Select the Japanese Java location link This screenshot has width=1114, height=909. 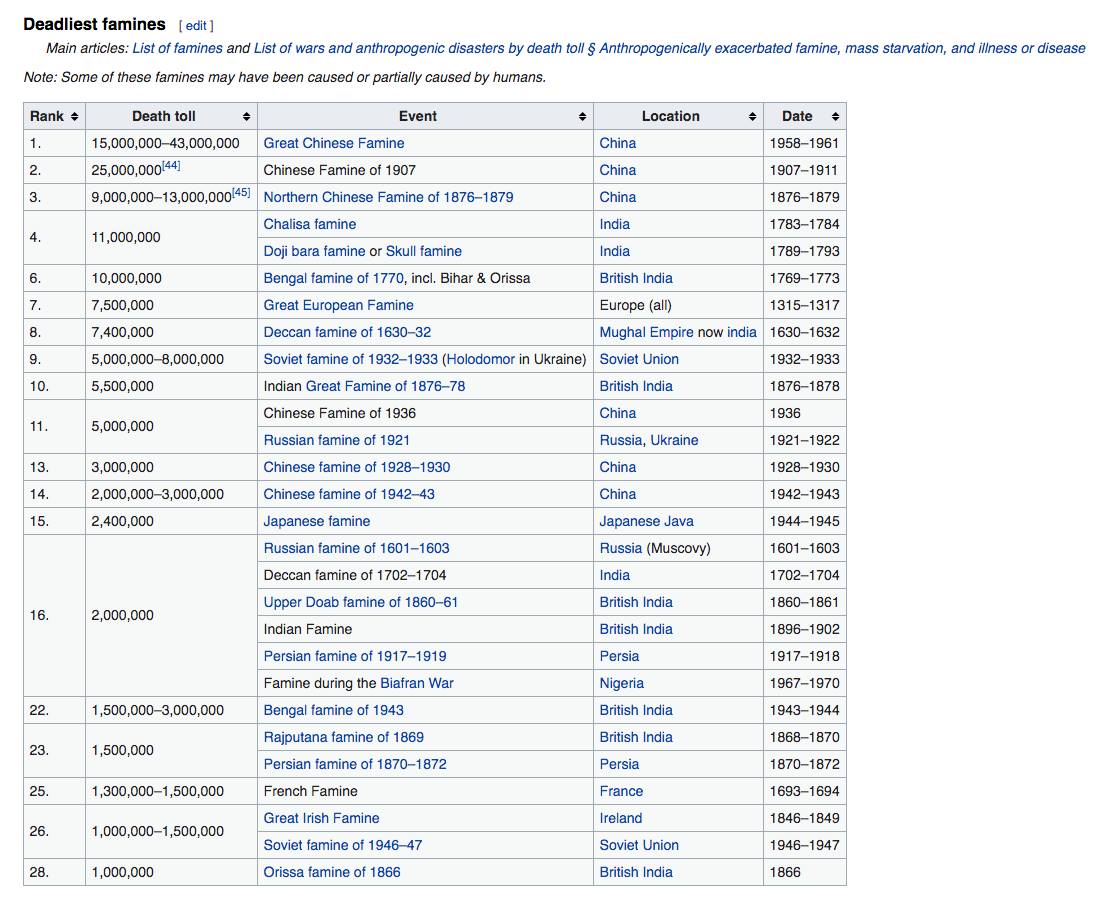click(x=646, y=521)
